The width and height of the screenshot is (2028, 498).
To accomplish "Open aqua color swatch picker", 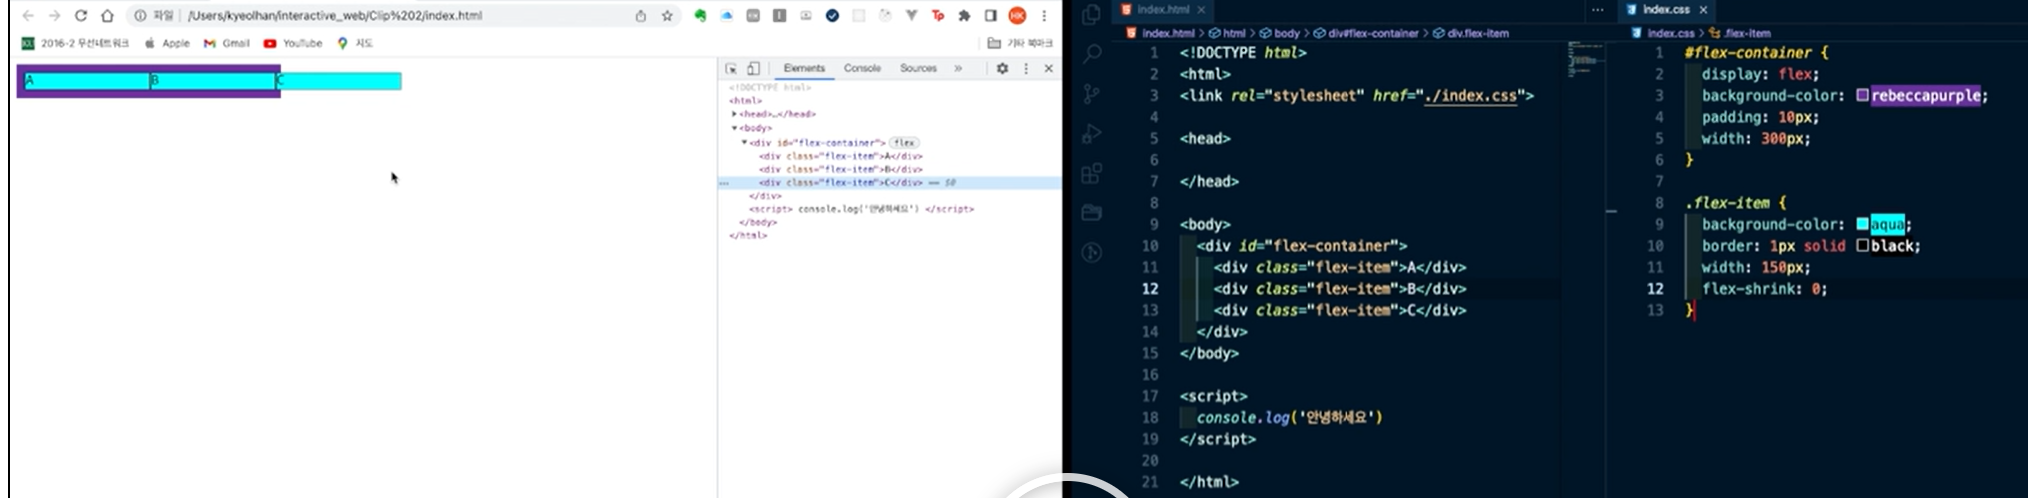I will [1862, 224].
